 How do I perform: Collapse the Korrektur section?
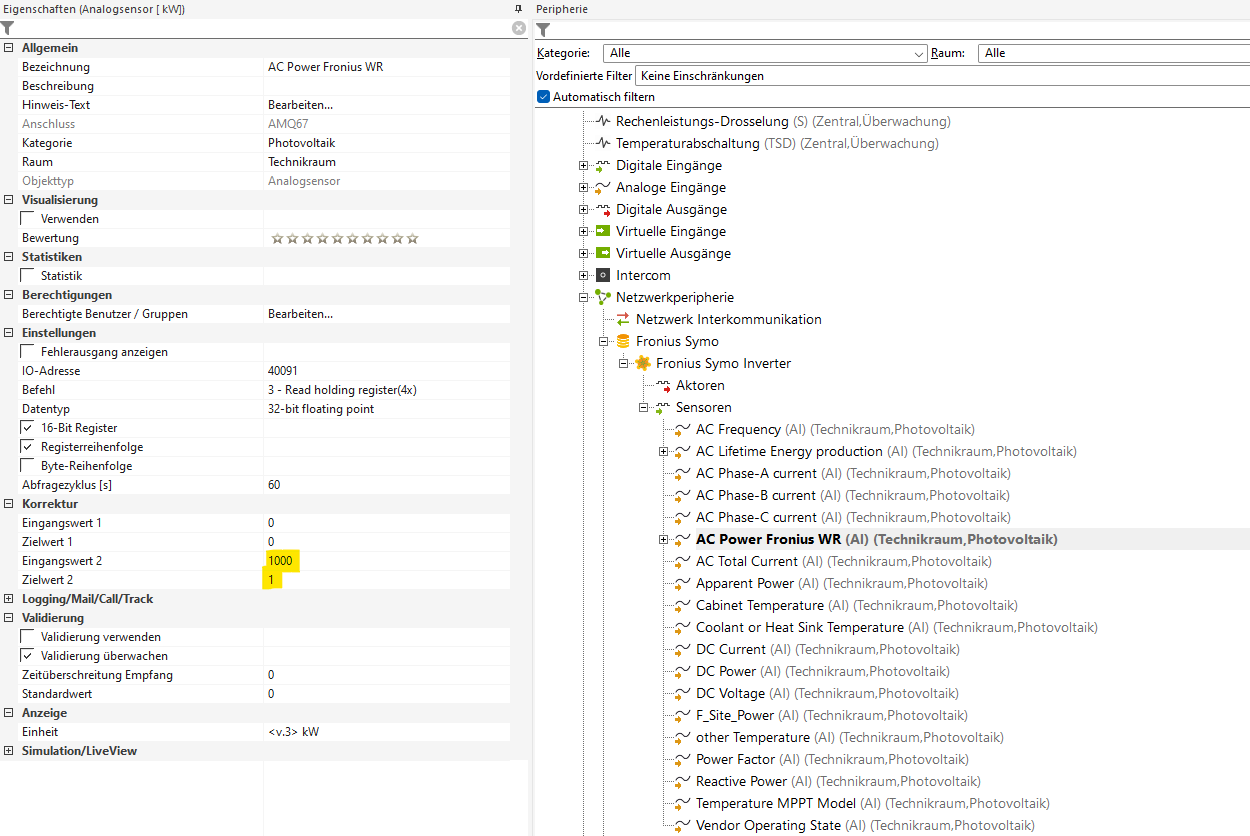click(x=9, y=504)
